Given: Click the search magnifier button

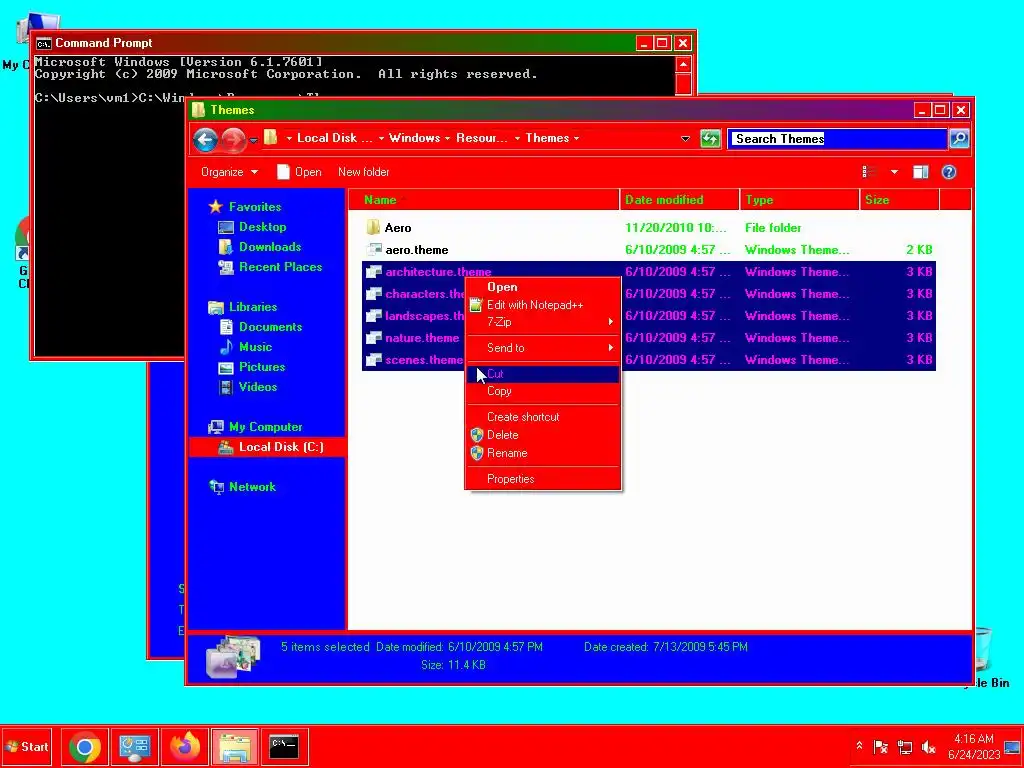Looking at the screenshot, I should [x=959, y=138].
